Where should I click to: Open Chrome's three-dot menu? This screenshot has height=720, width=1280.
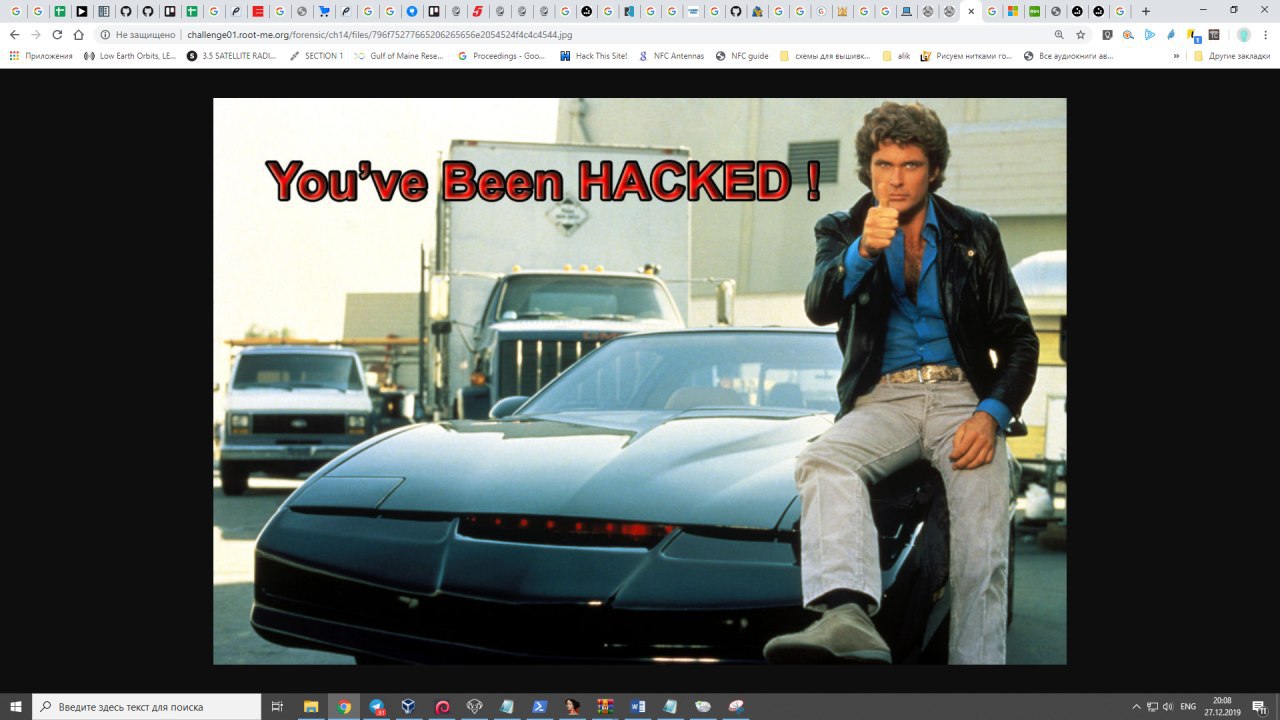point(1266,34)
